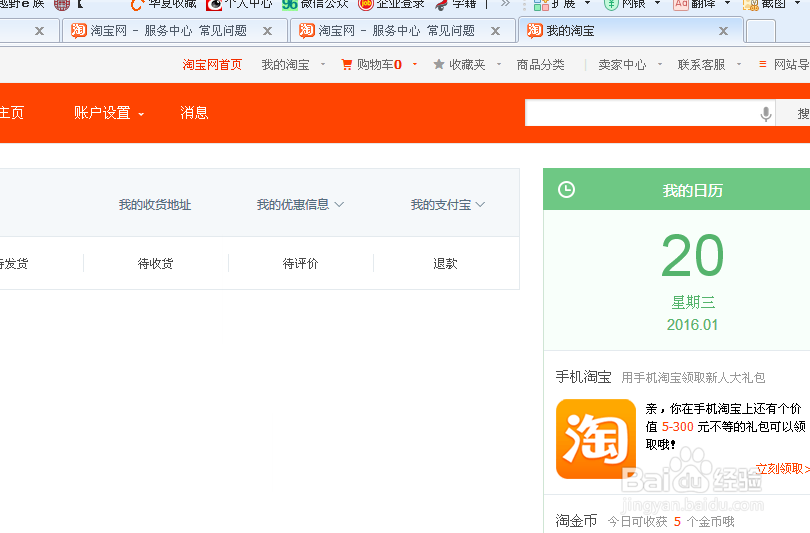Expand the 我的淘宝 dropdown arrow in top nav
This screenshot has height=533, width=810.
[x=323, y=65]
